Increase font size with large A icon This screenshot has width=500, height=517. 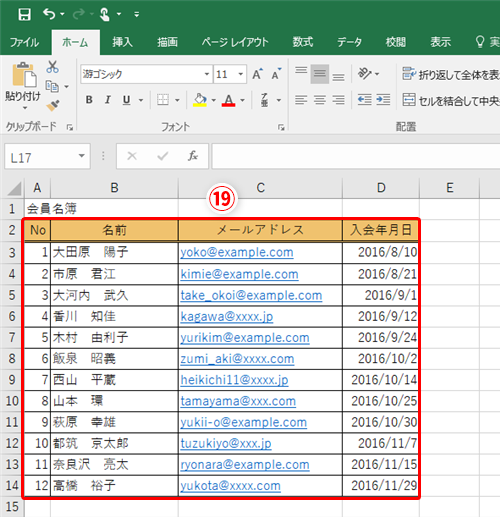(x=257, y=74)
